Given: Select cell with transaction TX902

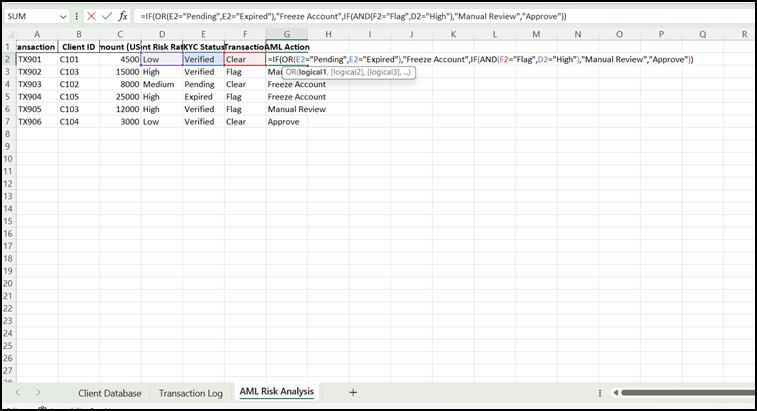Looking at the screenshot, I should coord(37,72).
